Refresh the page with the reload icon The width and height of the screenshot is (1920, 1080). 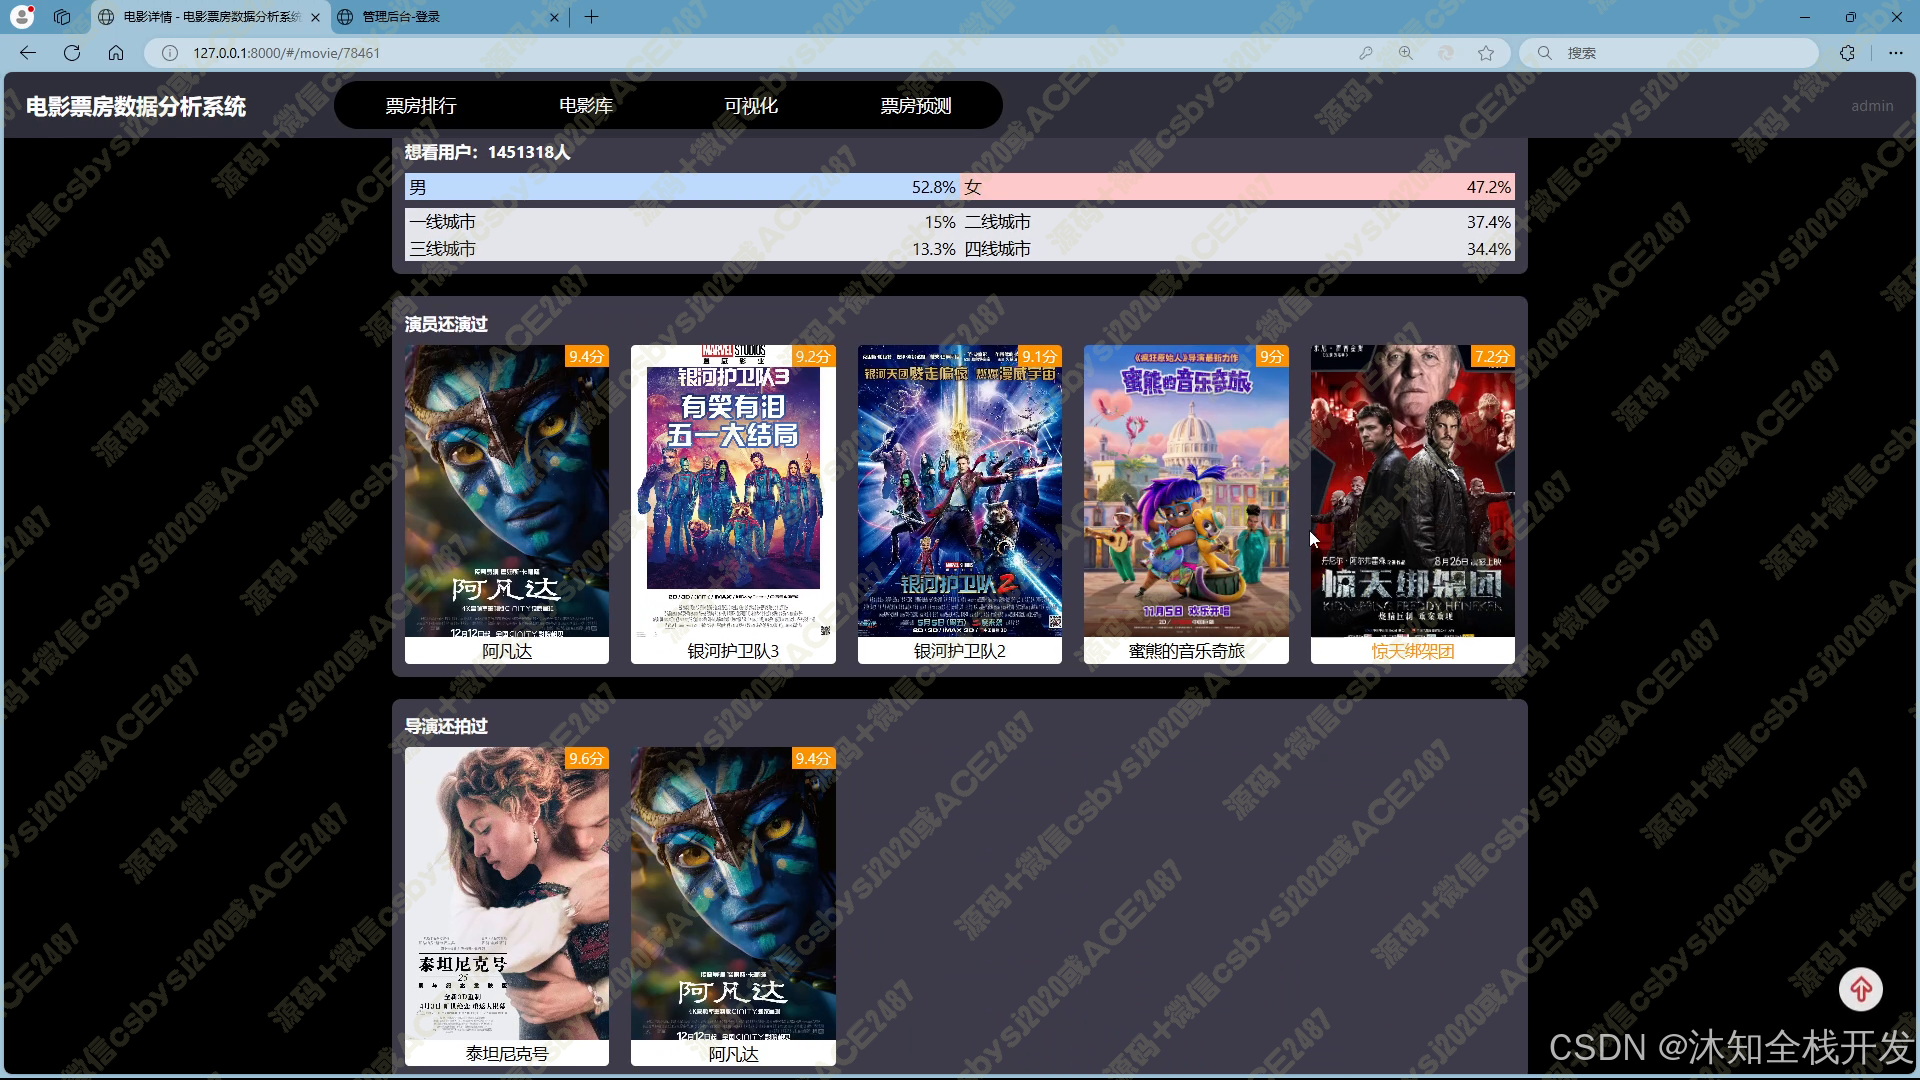click(72, 53)
